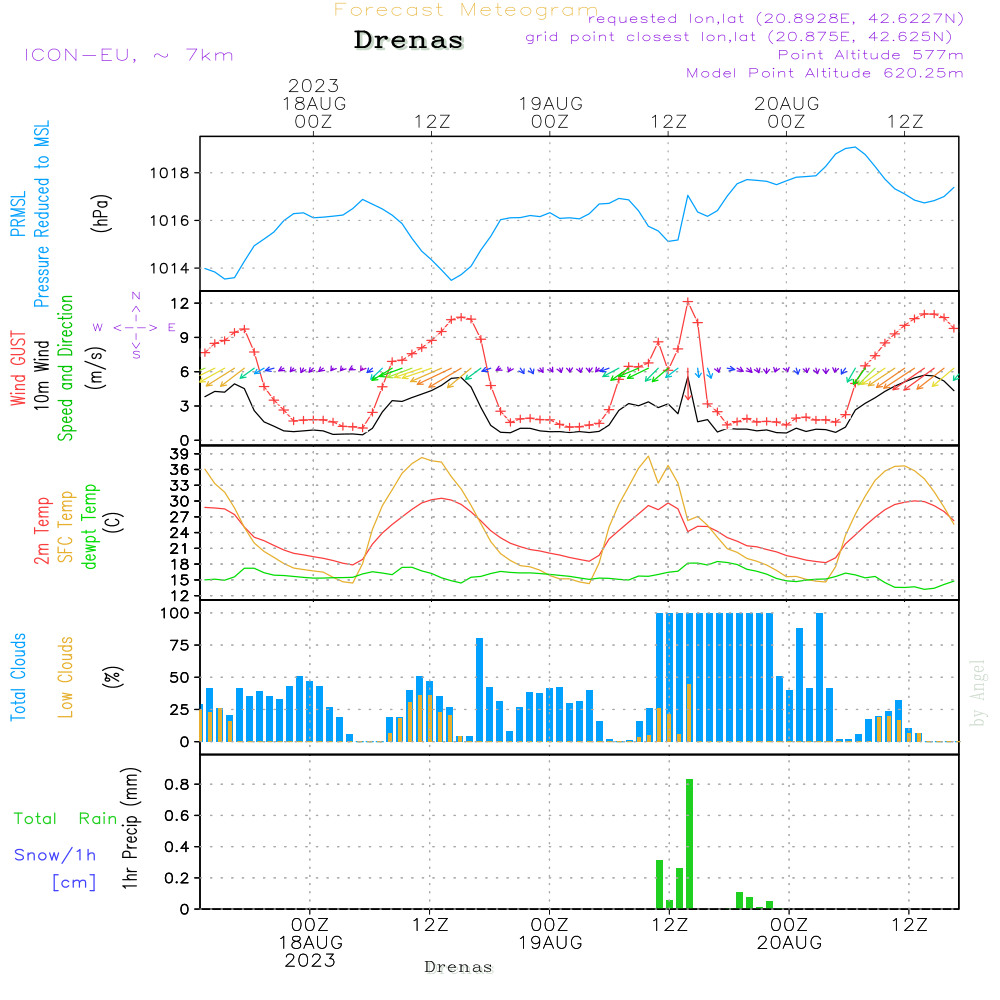Click the Forecast Meteogram heading

[x=466, y=10]
